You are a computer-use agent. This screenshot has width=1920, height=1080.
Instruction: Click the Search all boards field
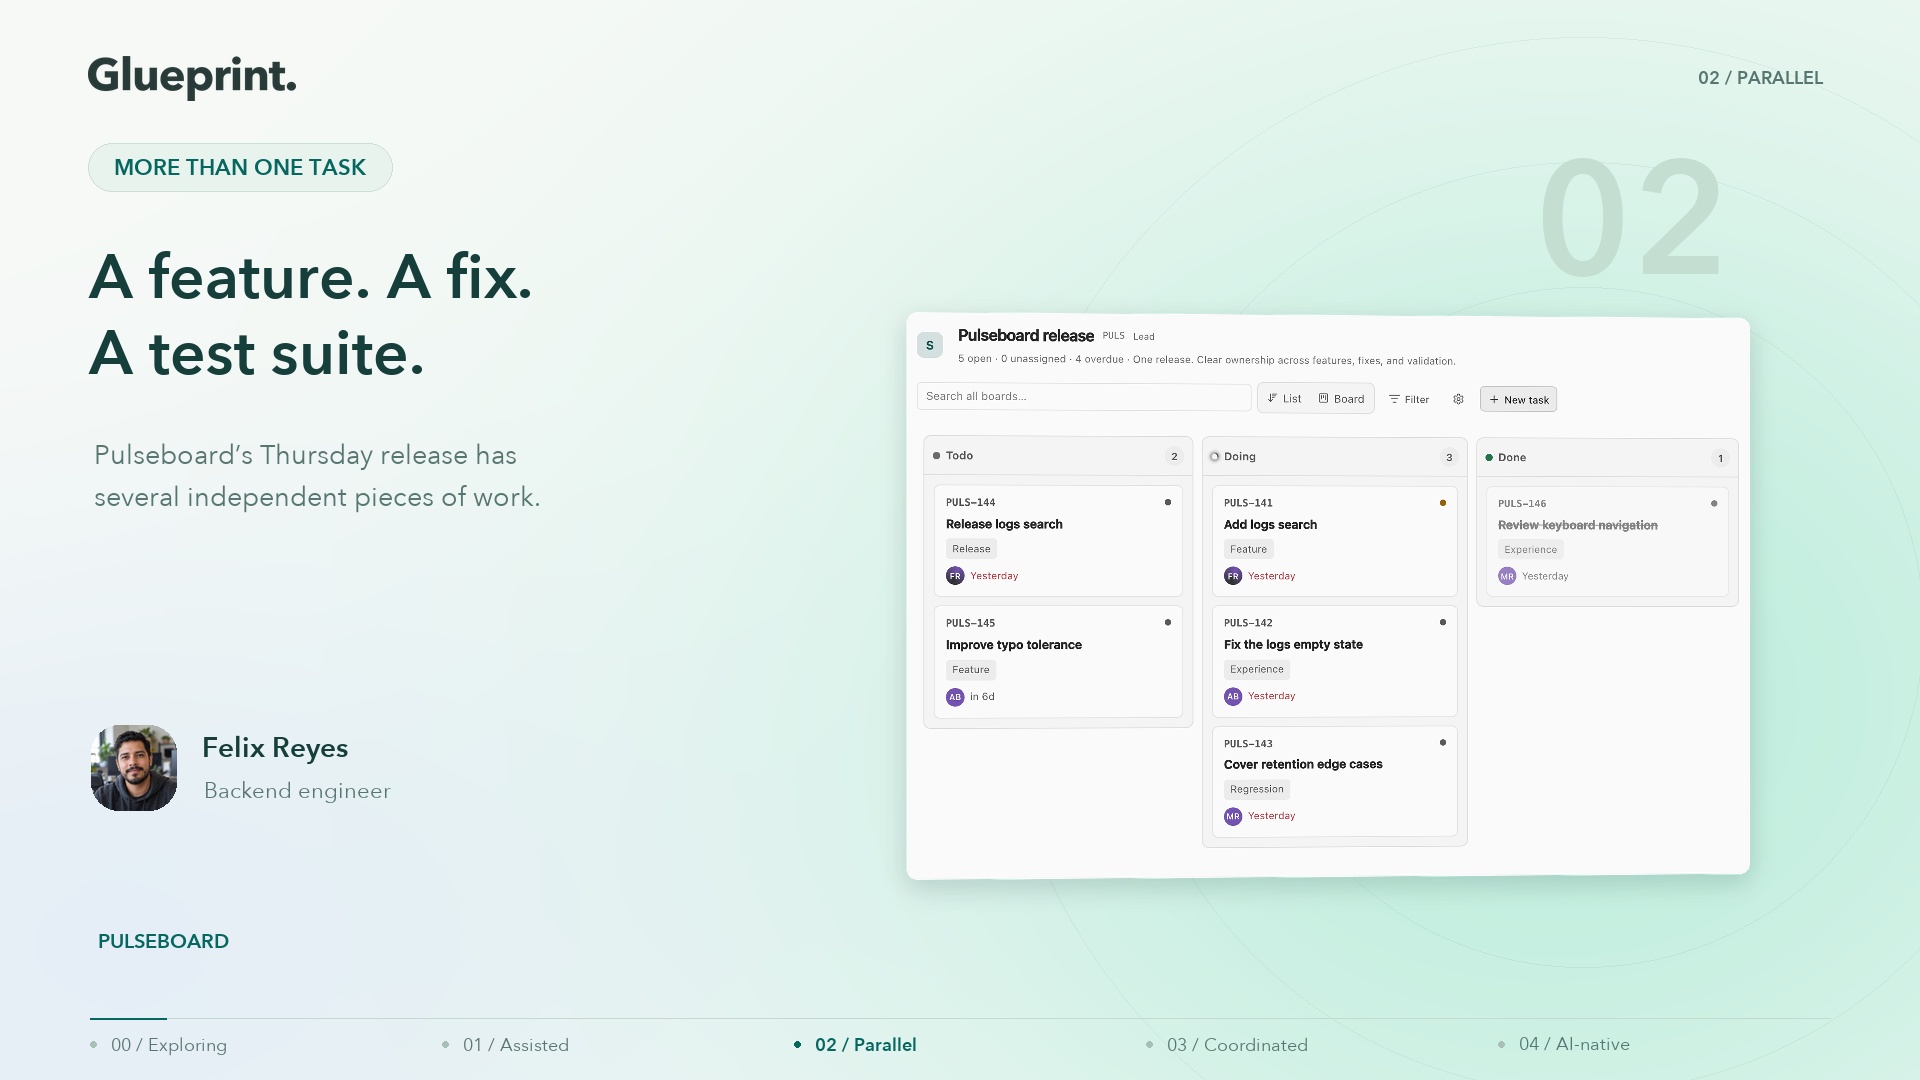click(1084, 397)
